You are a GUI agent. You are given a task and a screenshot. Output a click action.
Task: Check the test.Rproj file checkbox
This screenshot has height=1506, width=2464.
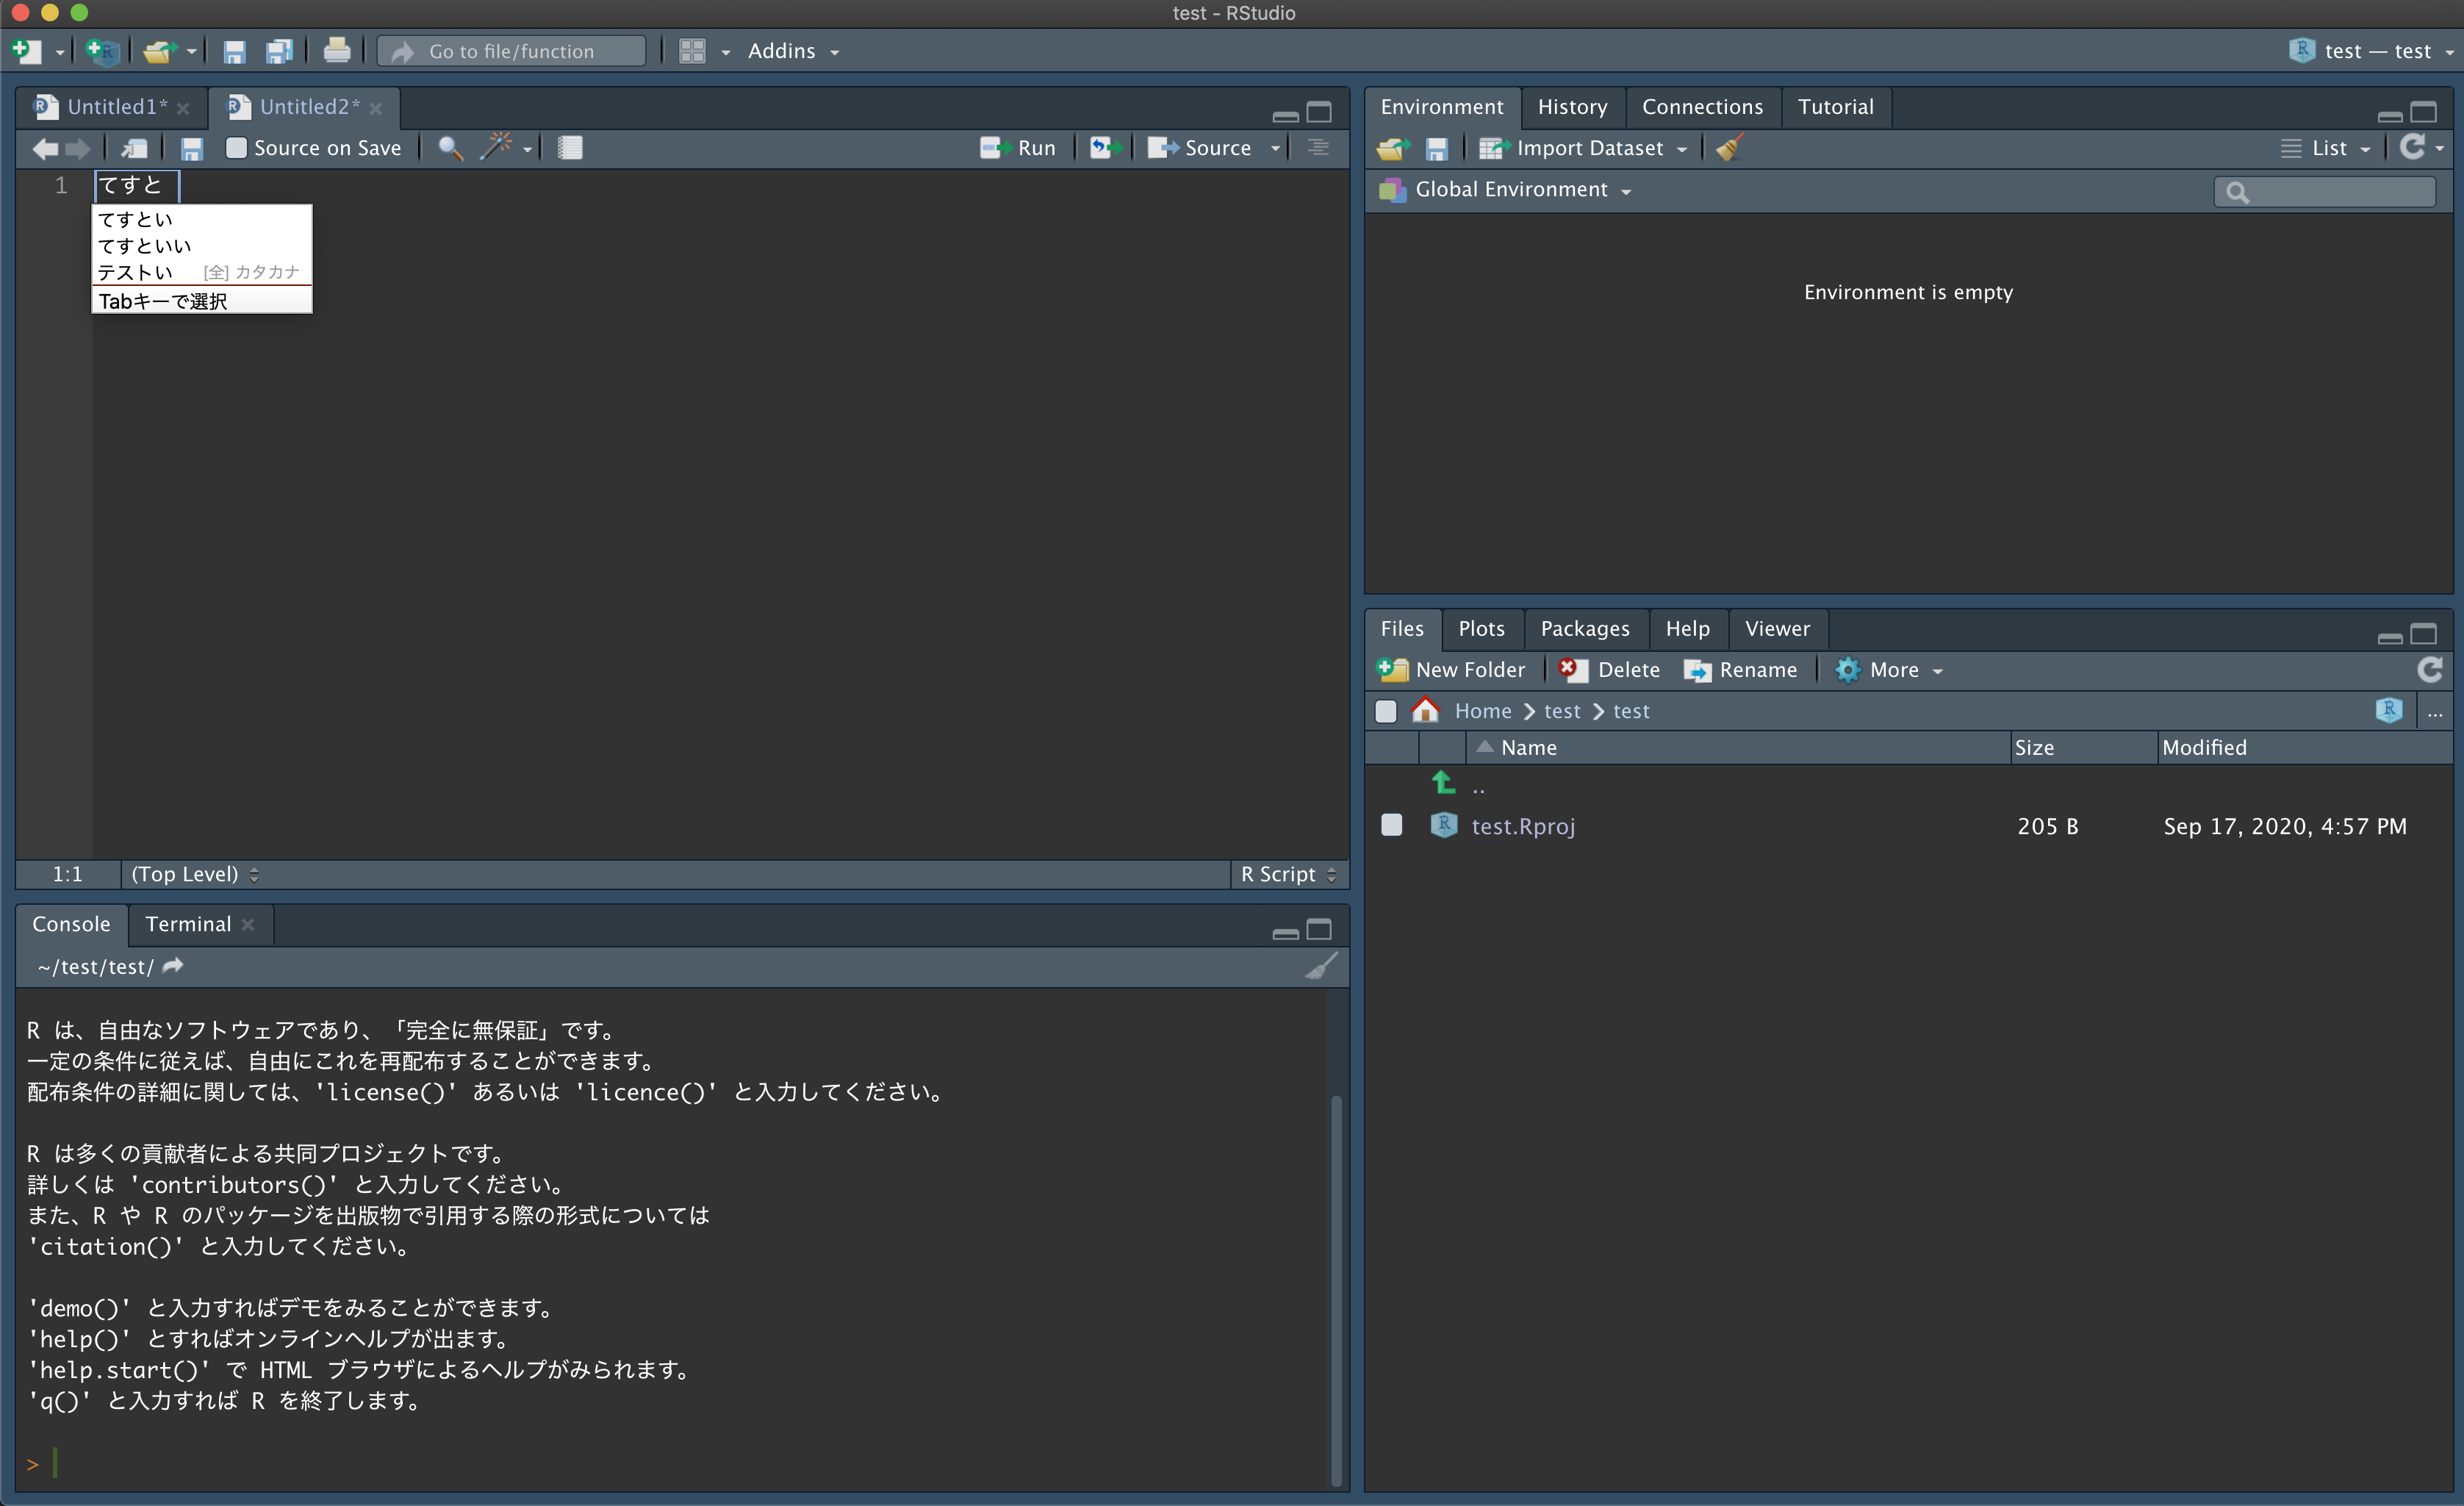1391,825
